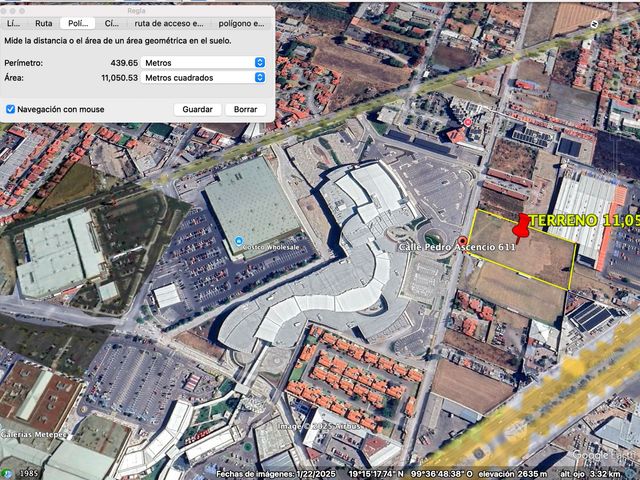This screenshot has width=640, height=480.
Task: Click the Área label
Action: [x=13, y=78]
